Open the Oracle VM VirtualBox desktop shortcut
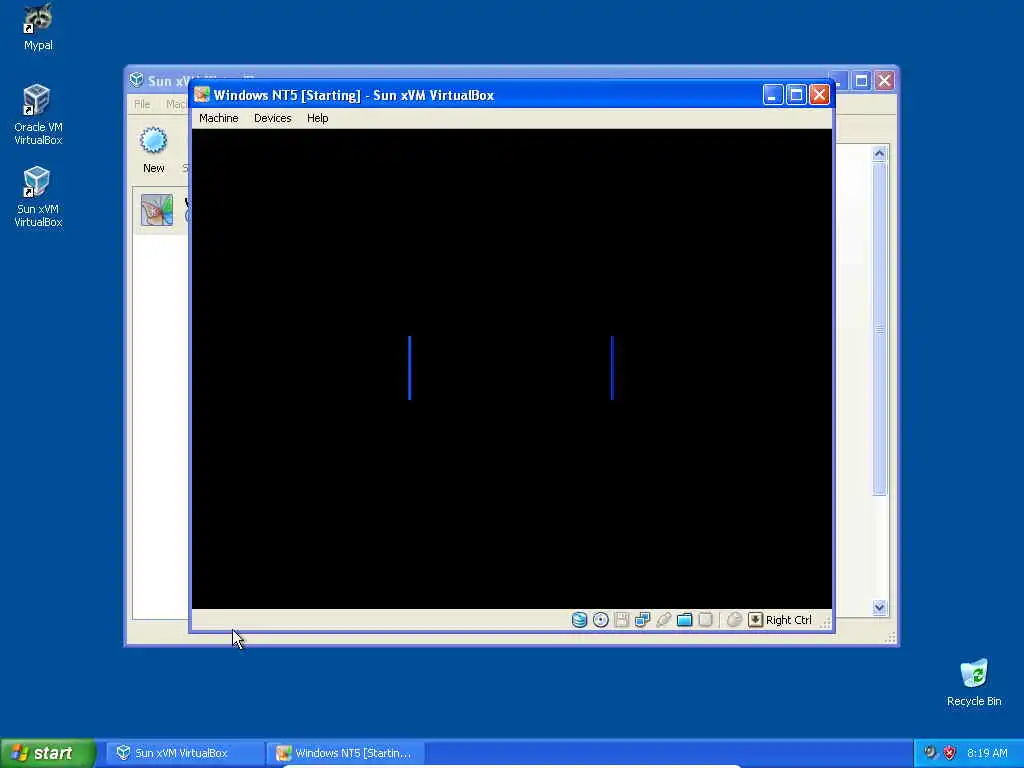This screenshot has width=1024, height=768. pyautogui.click(x=38, y=115)
